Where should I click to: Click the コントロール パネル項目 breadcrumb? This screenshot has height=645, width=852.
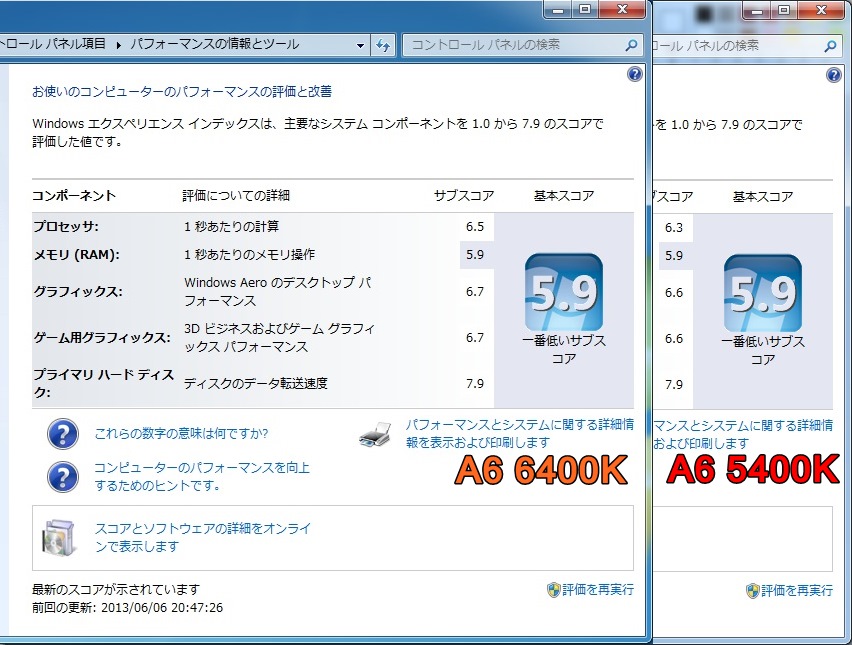pos(53,44)
